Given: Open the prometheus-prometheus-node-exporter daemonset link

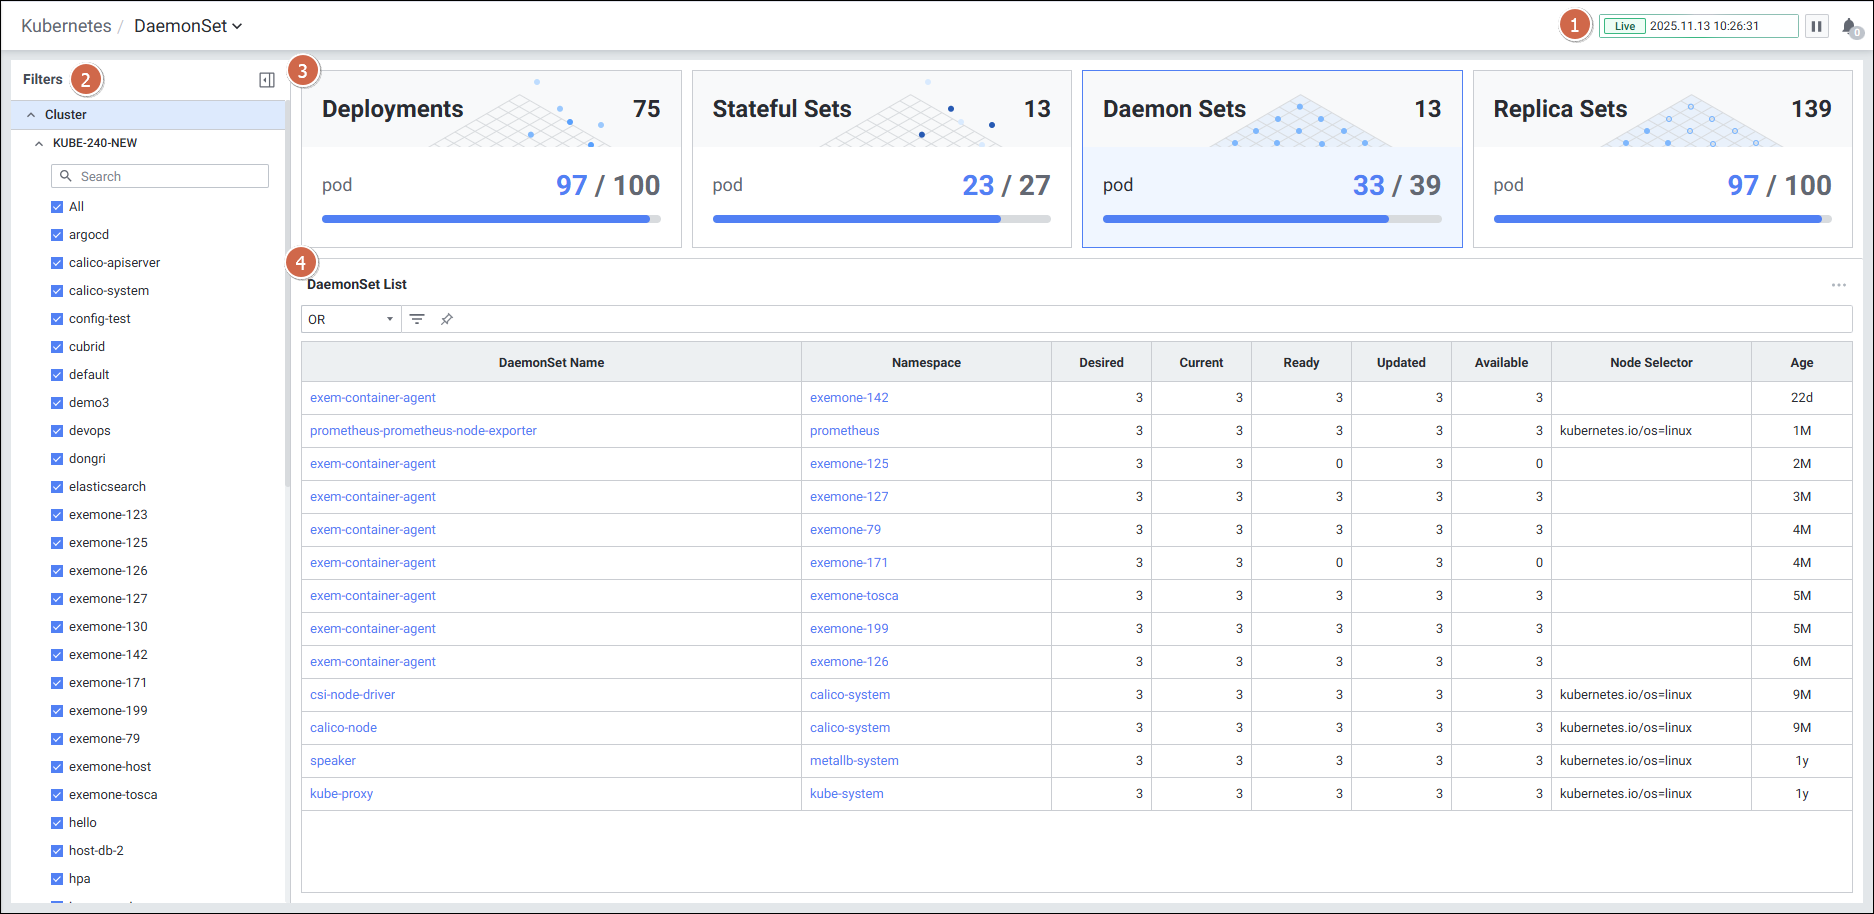Looking at the screenshot, I should 423,431.
